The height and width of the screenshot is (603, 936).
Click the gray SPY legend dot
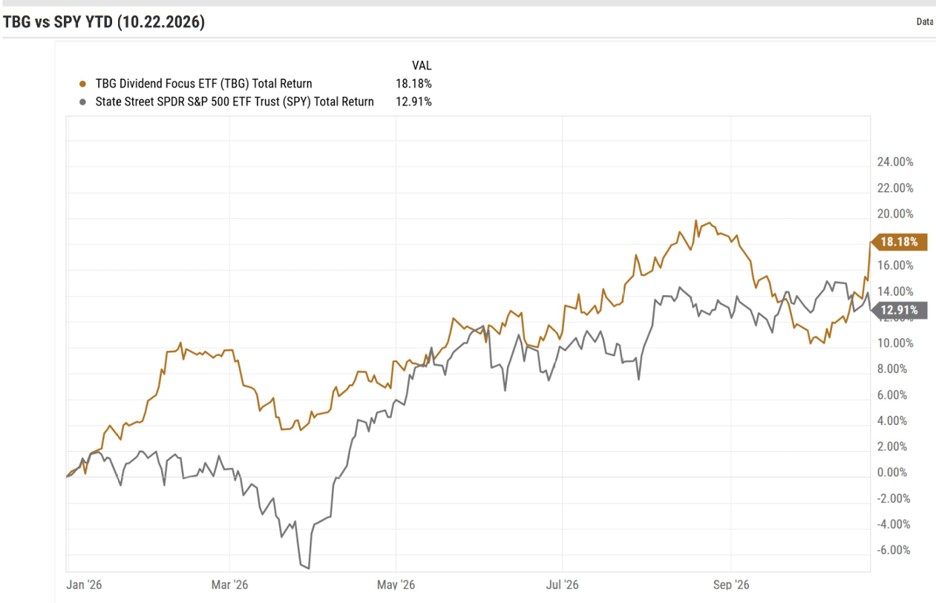pyautogui.click(x=82, y=102)
